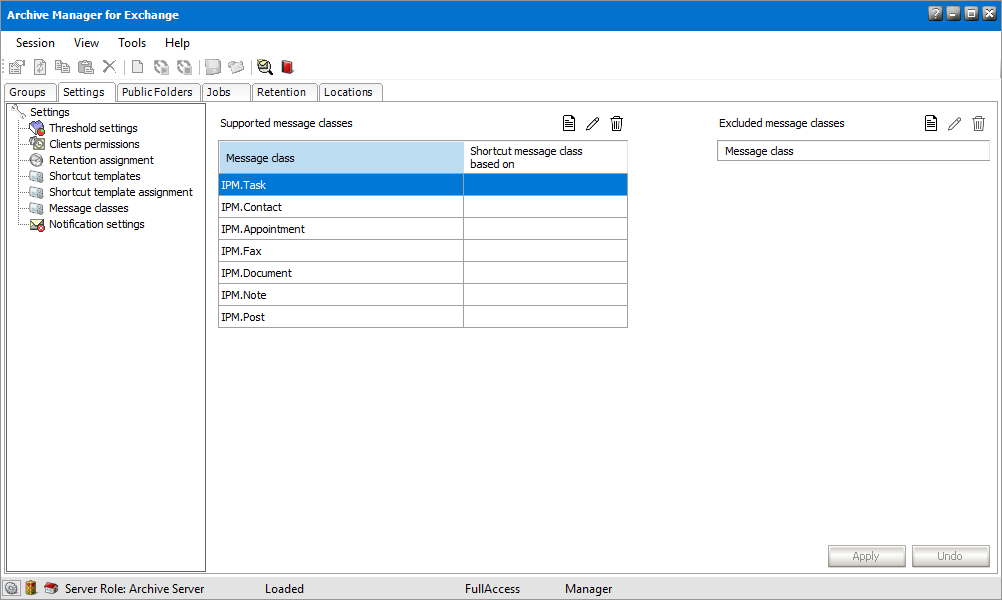This screenshot has width=1002, height=600.
Task: Click the Loaded status bar entry
Action: (284, 588)
